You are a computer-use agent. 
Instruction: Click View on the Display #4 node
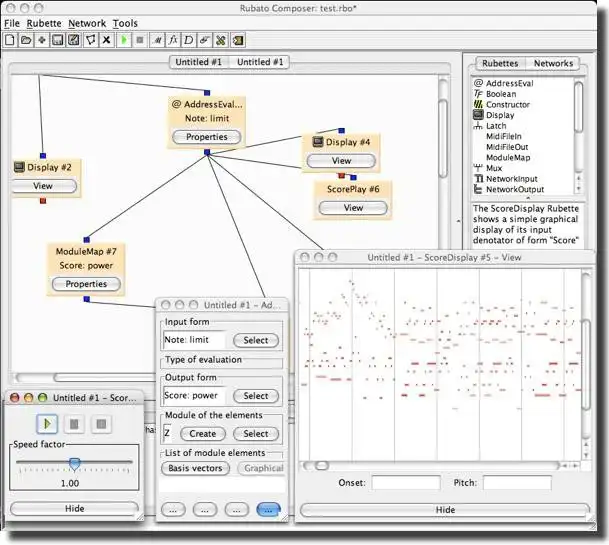tap(341, 161)
